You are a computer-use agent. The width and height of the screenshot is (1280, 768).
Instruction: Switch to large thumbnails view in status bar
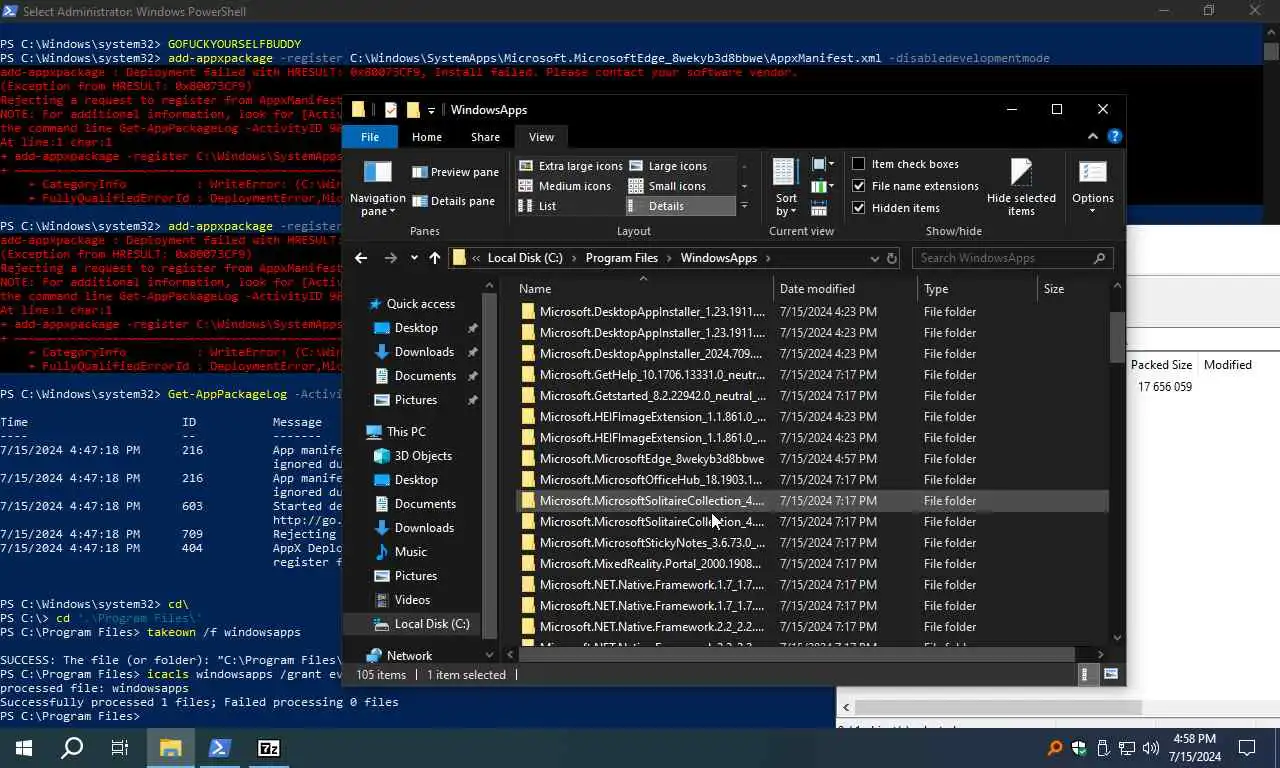click(1110, 675)
